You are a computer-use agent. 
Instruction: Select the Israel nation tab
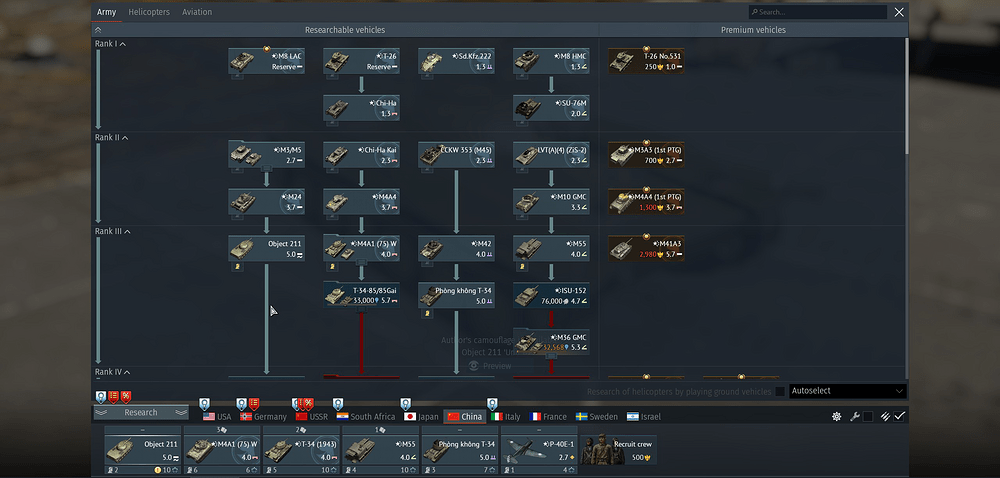click(x=643, y=416)
